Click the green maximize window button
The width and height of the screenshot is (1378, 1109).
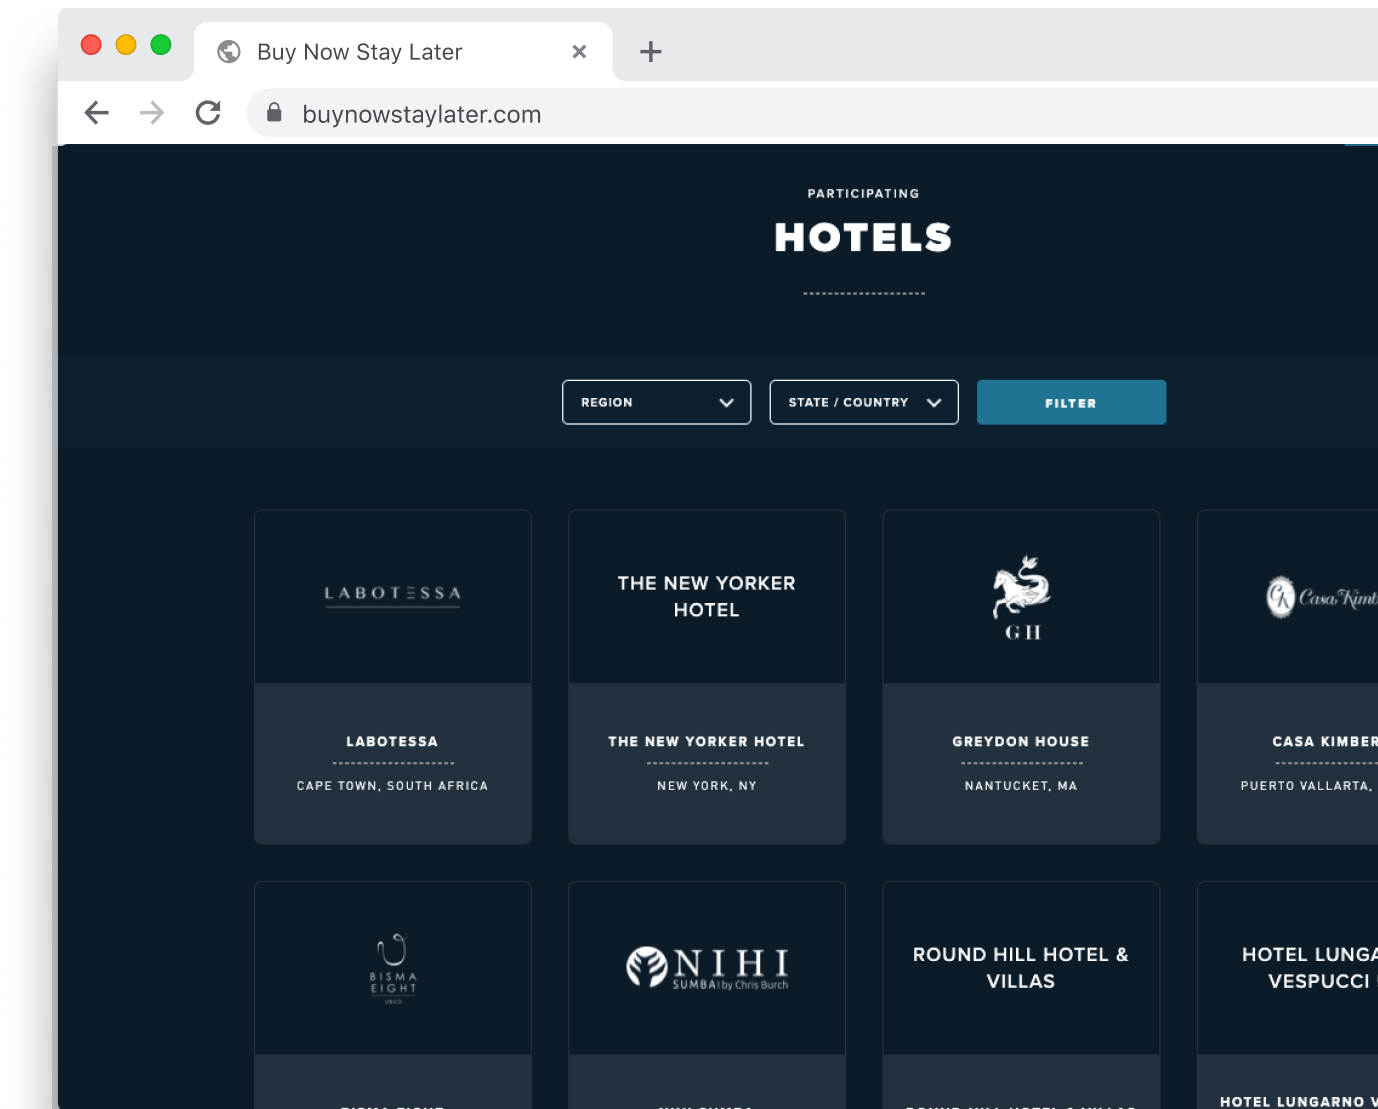pyautogui.click(x=161, y=45)
